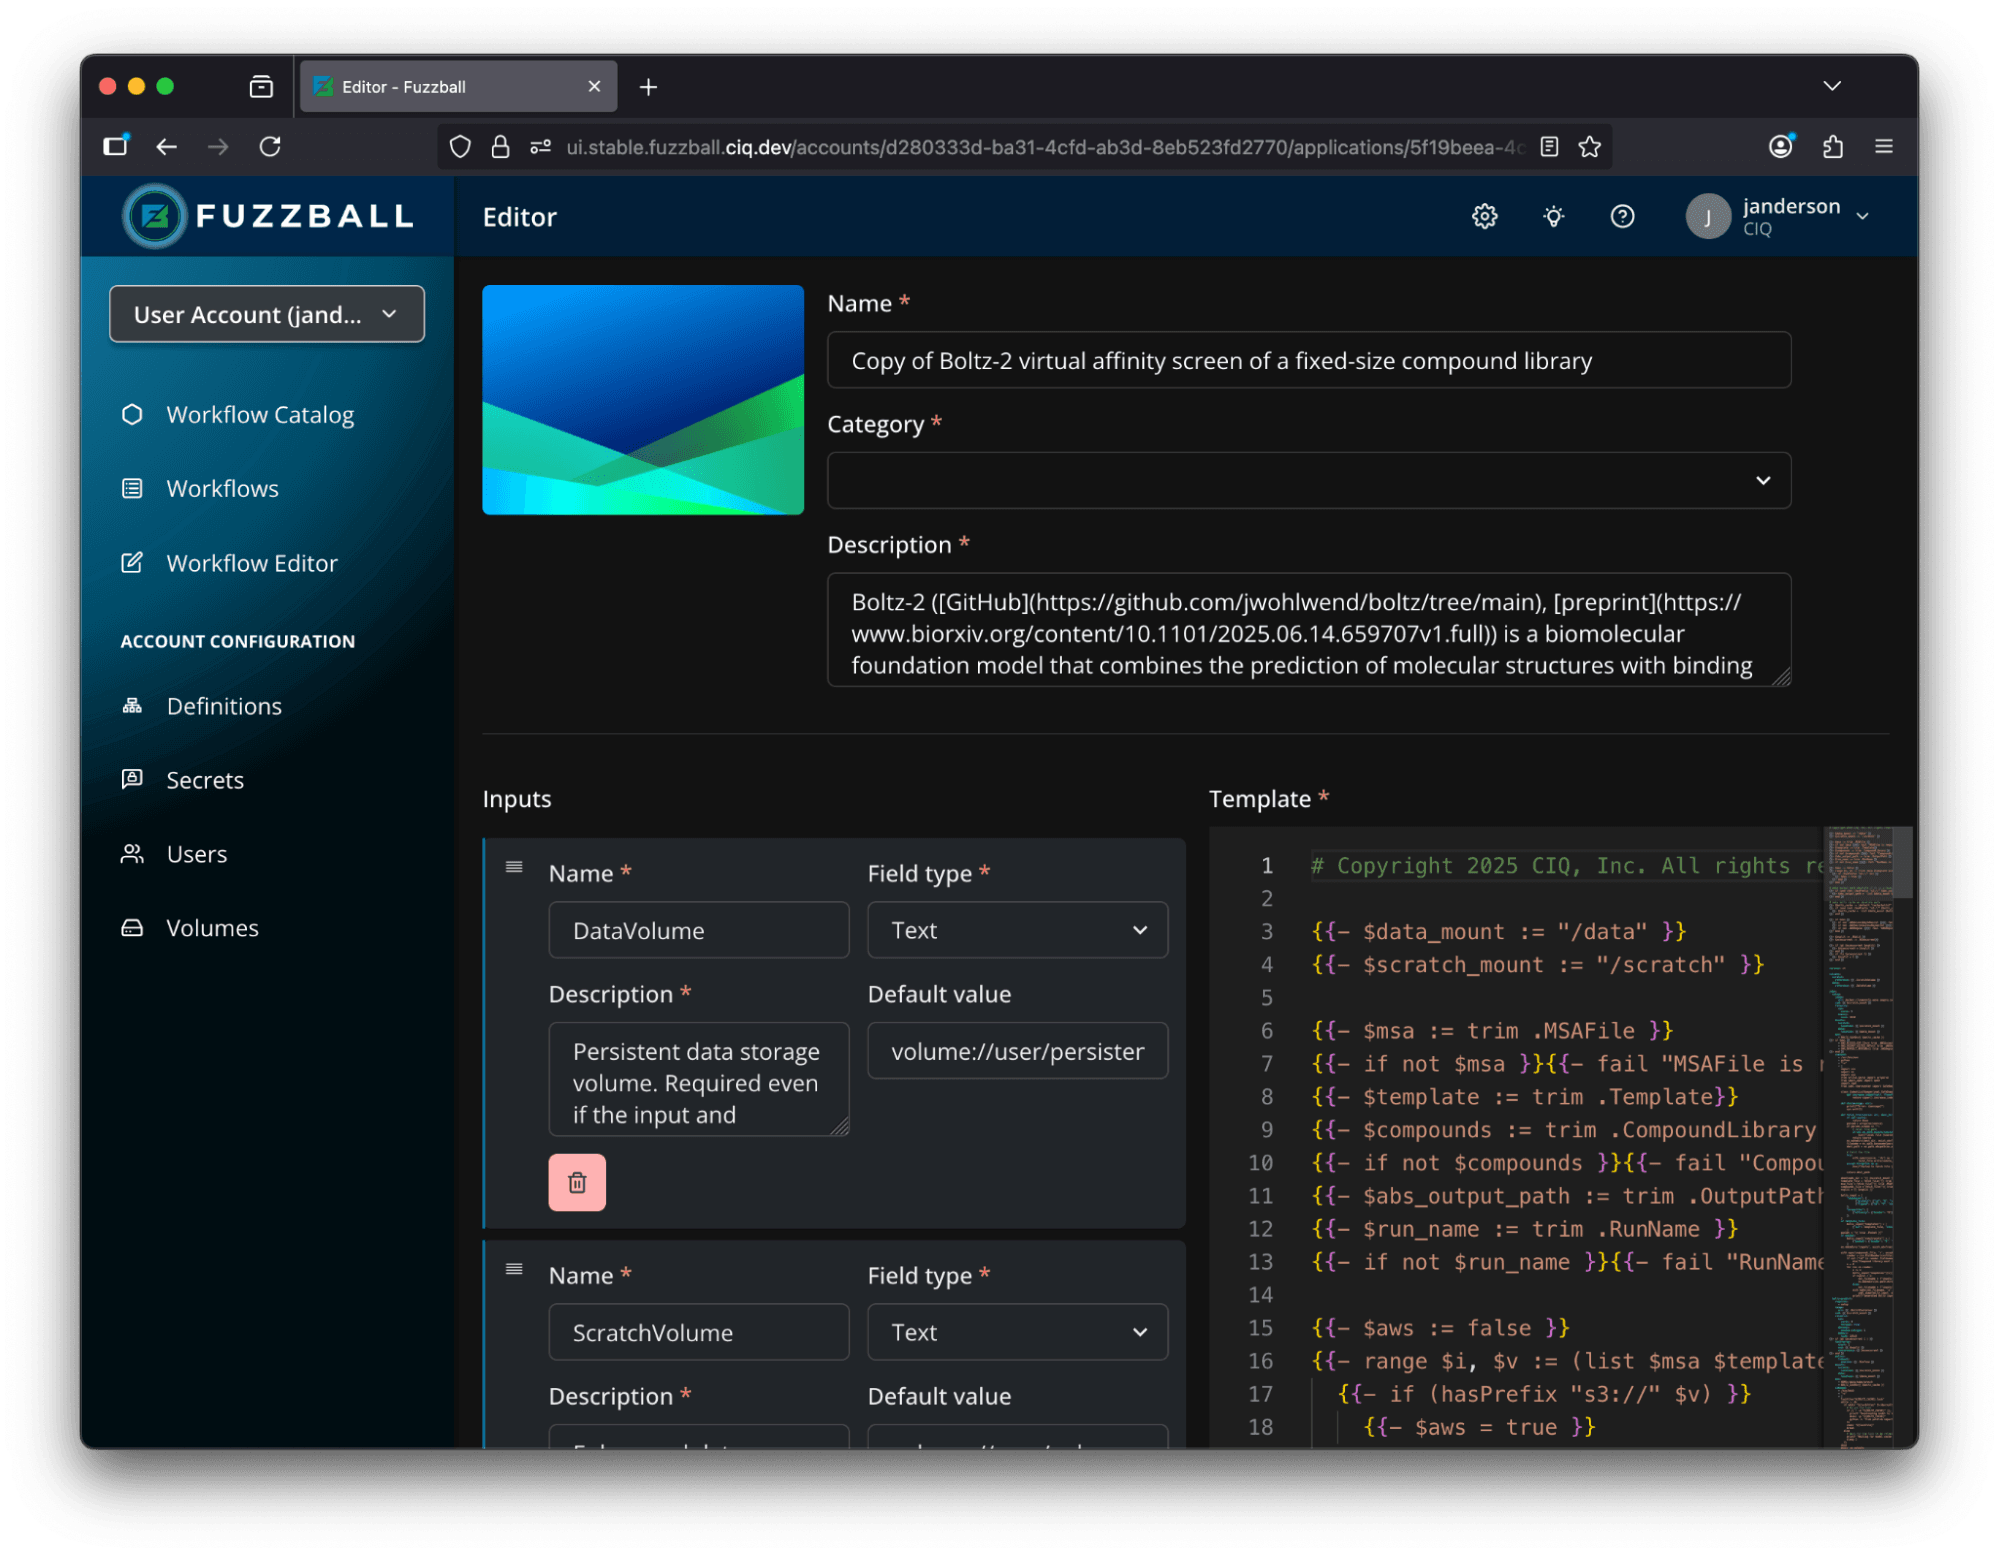The height and width of the screenshot is (1555, 1999).
Task: Click the Workflow Catalog hexagon icon
Action: (132, 414)
